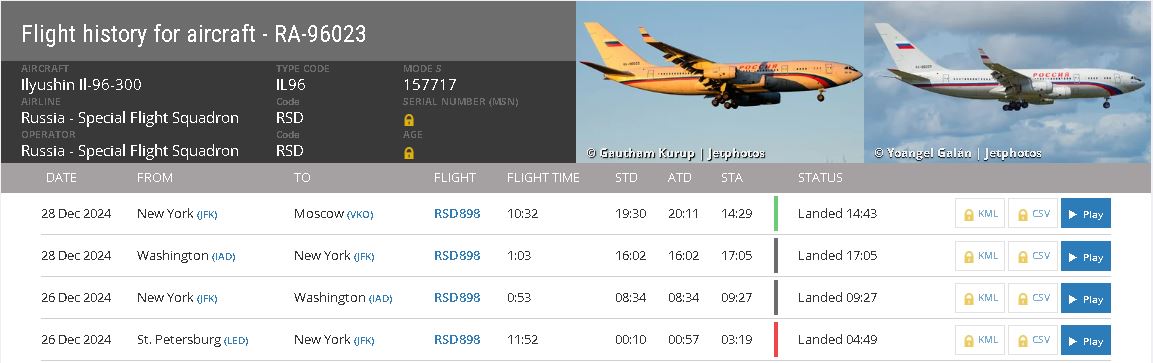Open the Gautham Kurup aircraft photo
This screenshot has width=1153, height=363.
[x=720, y=82]
